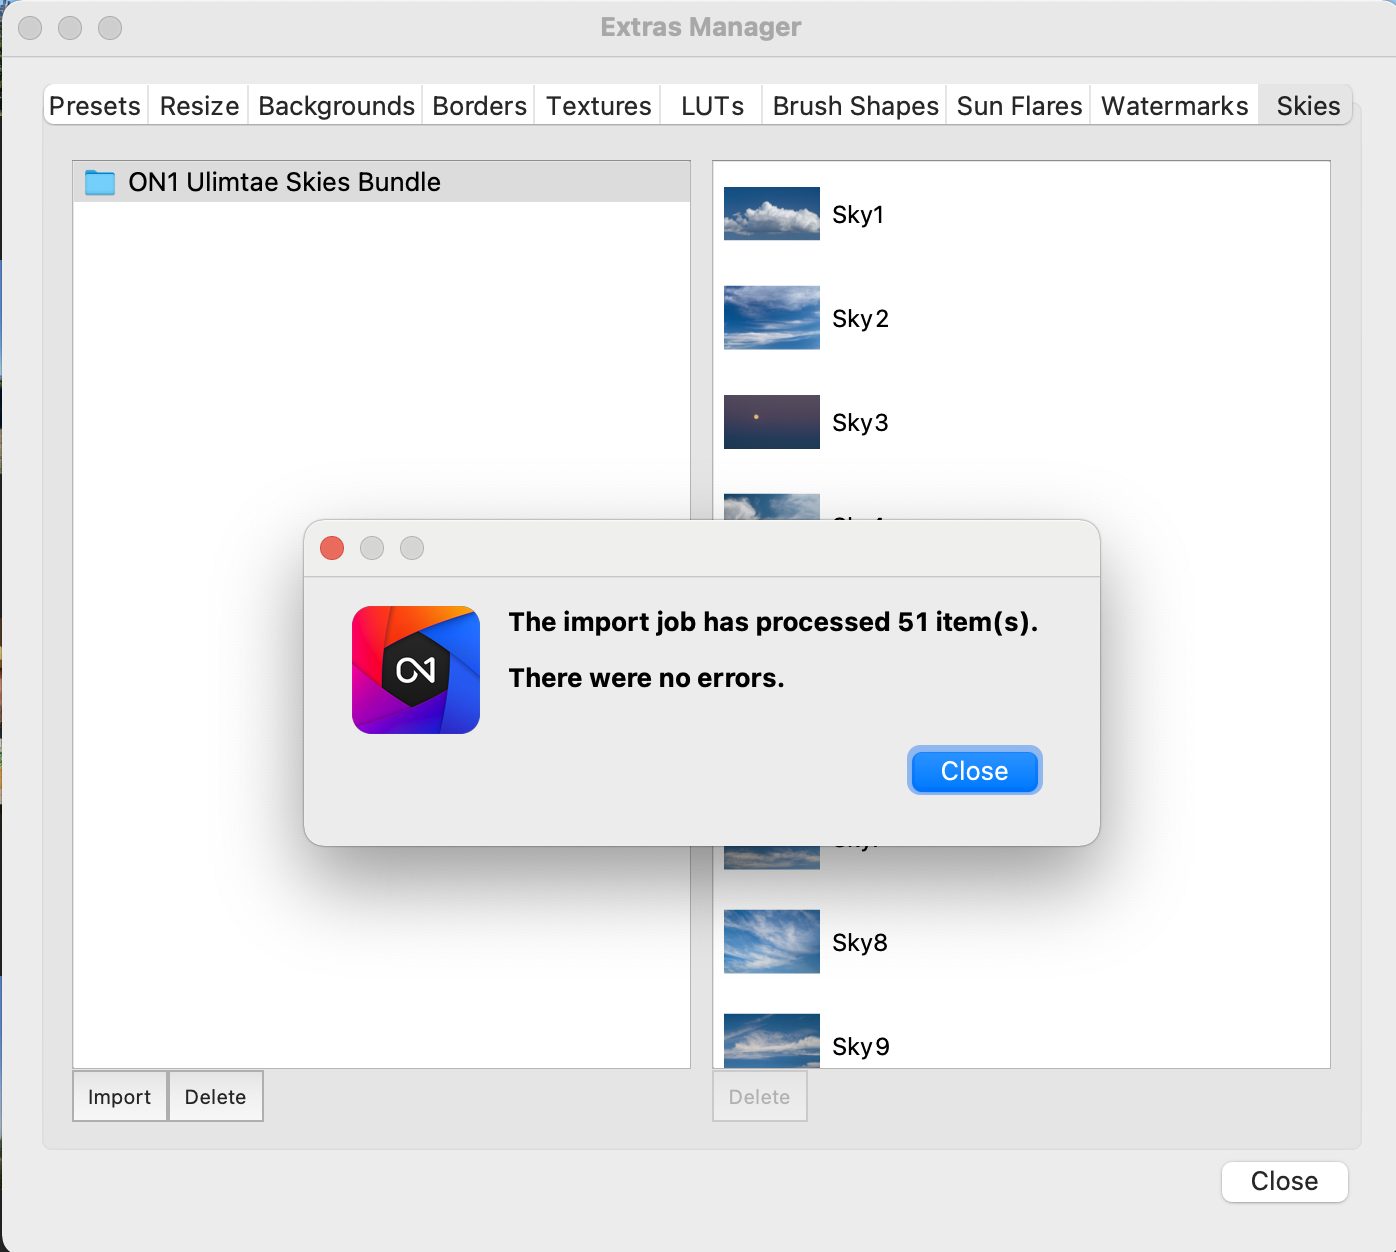Close the import results dialog

point(974,771)
